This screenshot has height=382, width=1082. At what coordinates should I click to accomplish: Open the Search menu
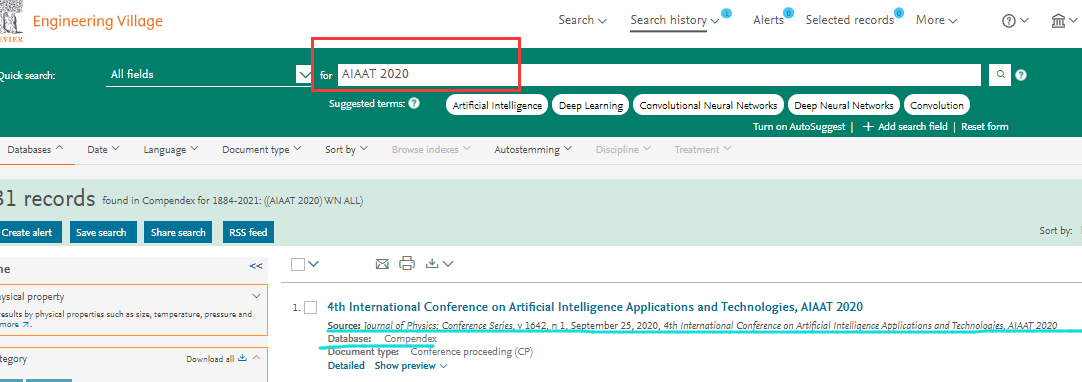pos(582,20)
